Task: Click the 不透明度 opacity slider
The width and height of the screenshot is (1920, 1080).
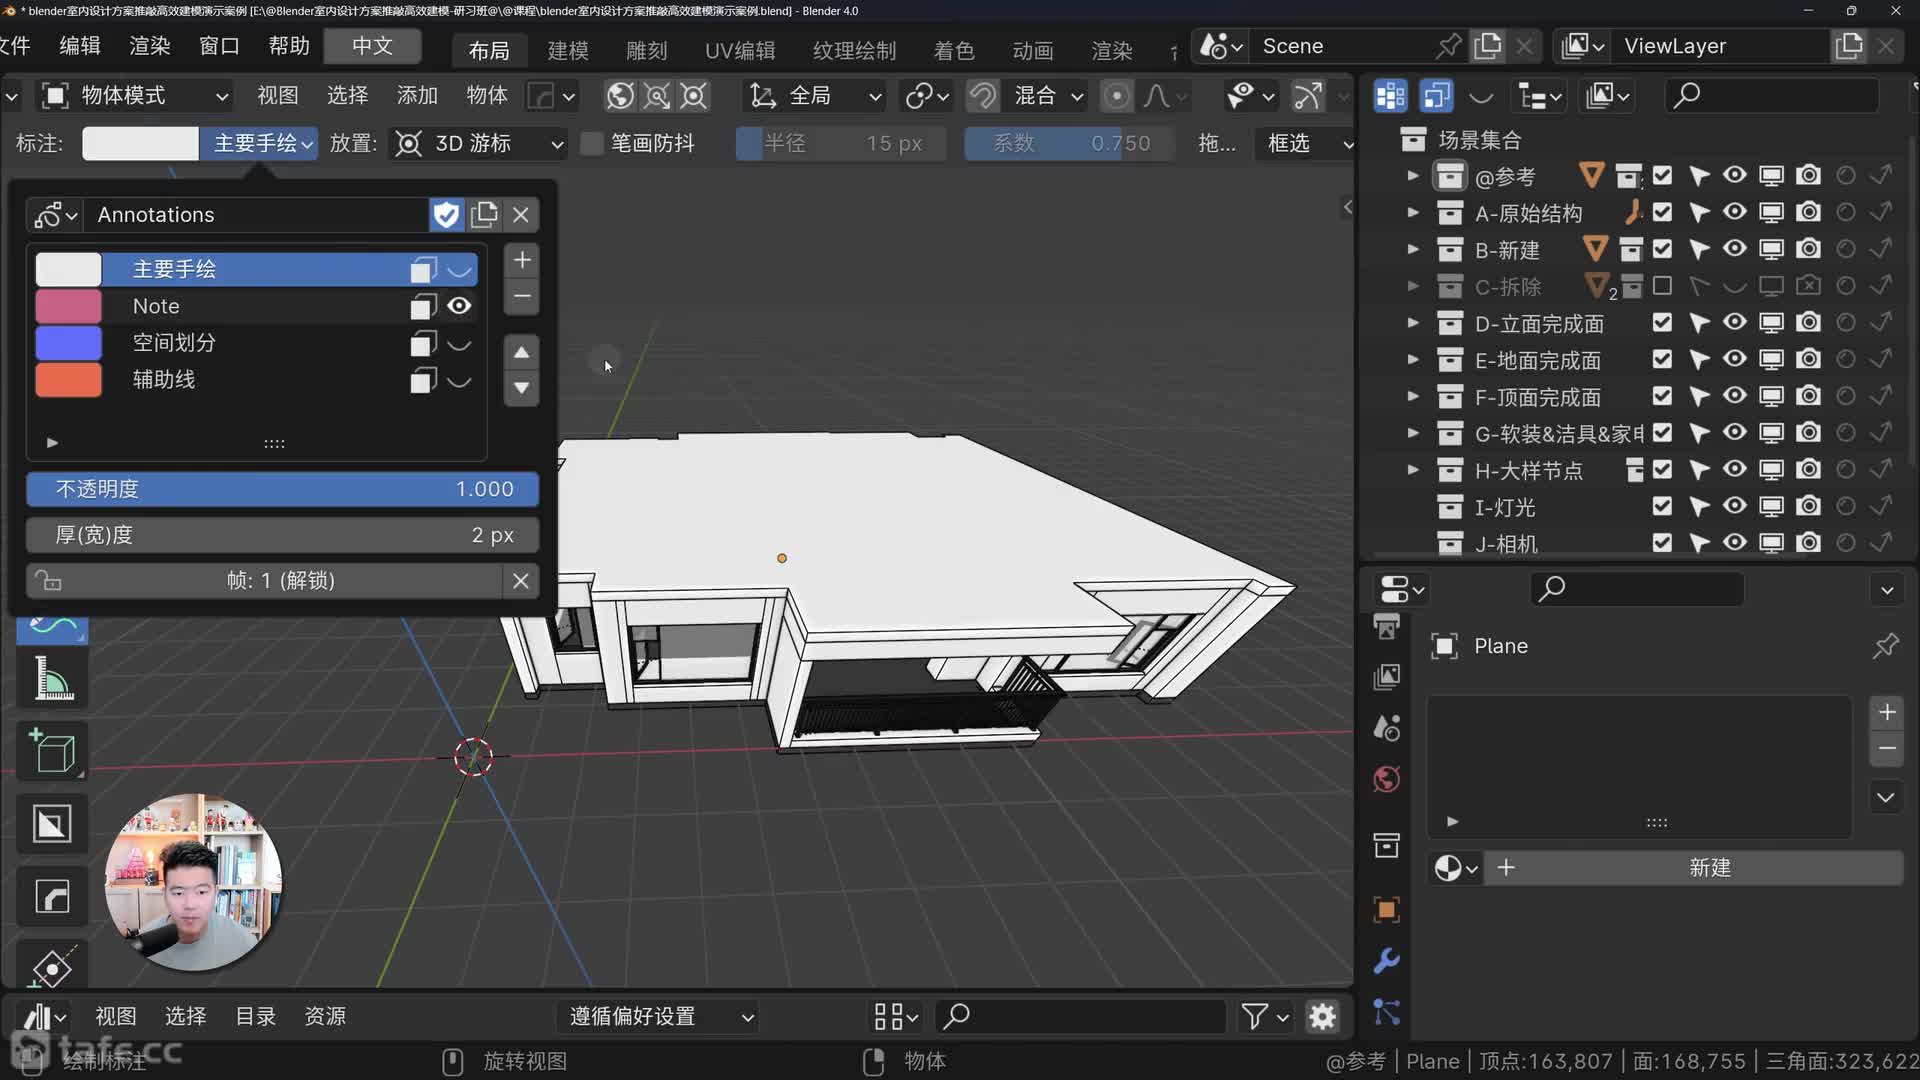Action: point(282,489)
